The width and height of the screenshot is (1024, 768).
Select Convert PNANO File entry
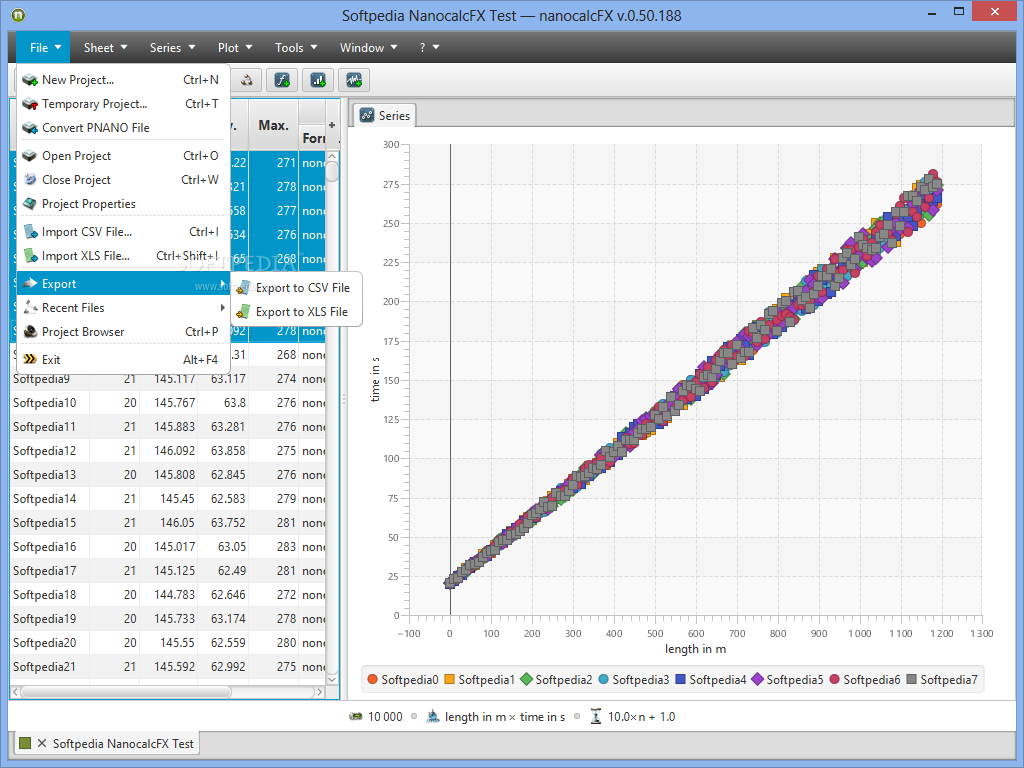point(123,128)
